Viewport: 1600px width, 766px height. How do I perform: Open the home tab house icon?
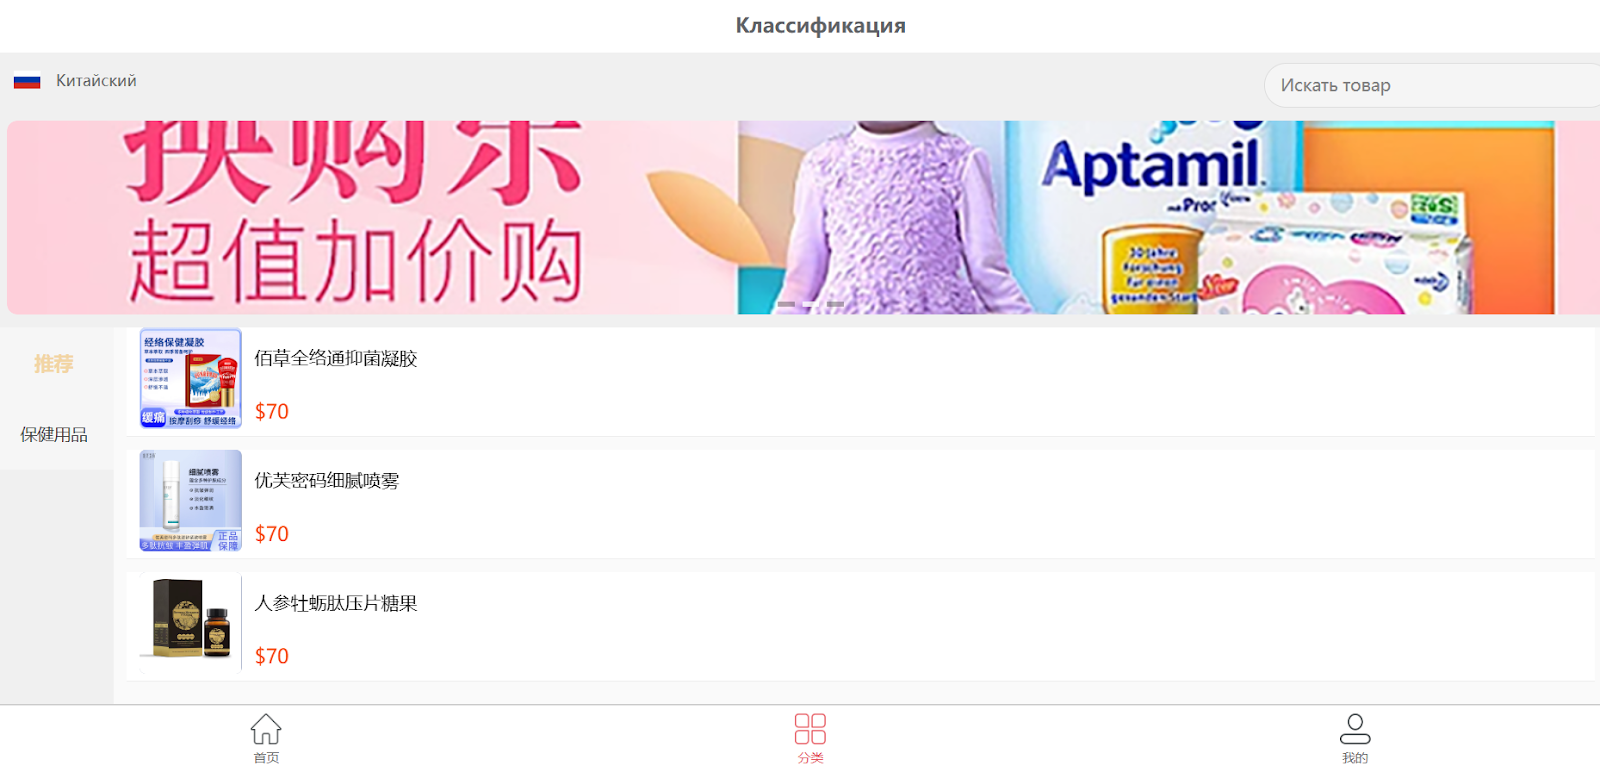click(266, 729)
